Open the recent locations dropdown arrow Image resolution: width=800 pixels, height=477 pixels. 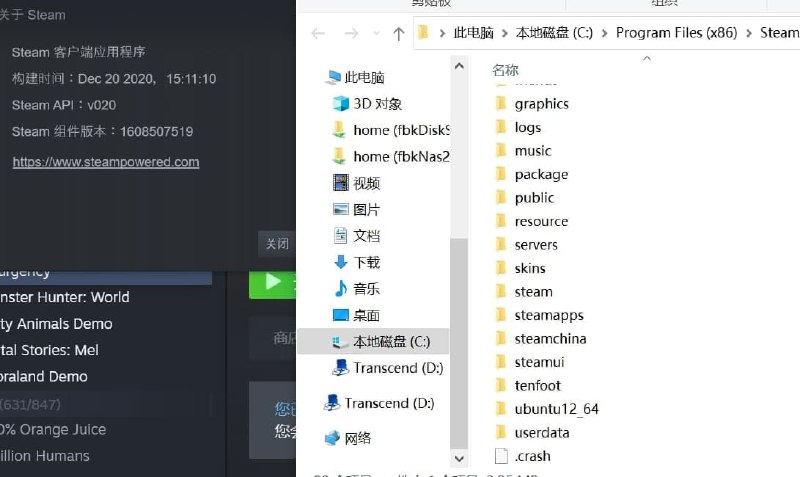click(x=377, y=34)
